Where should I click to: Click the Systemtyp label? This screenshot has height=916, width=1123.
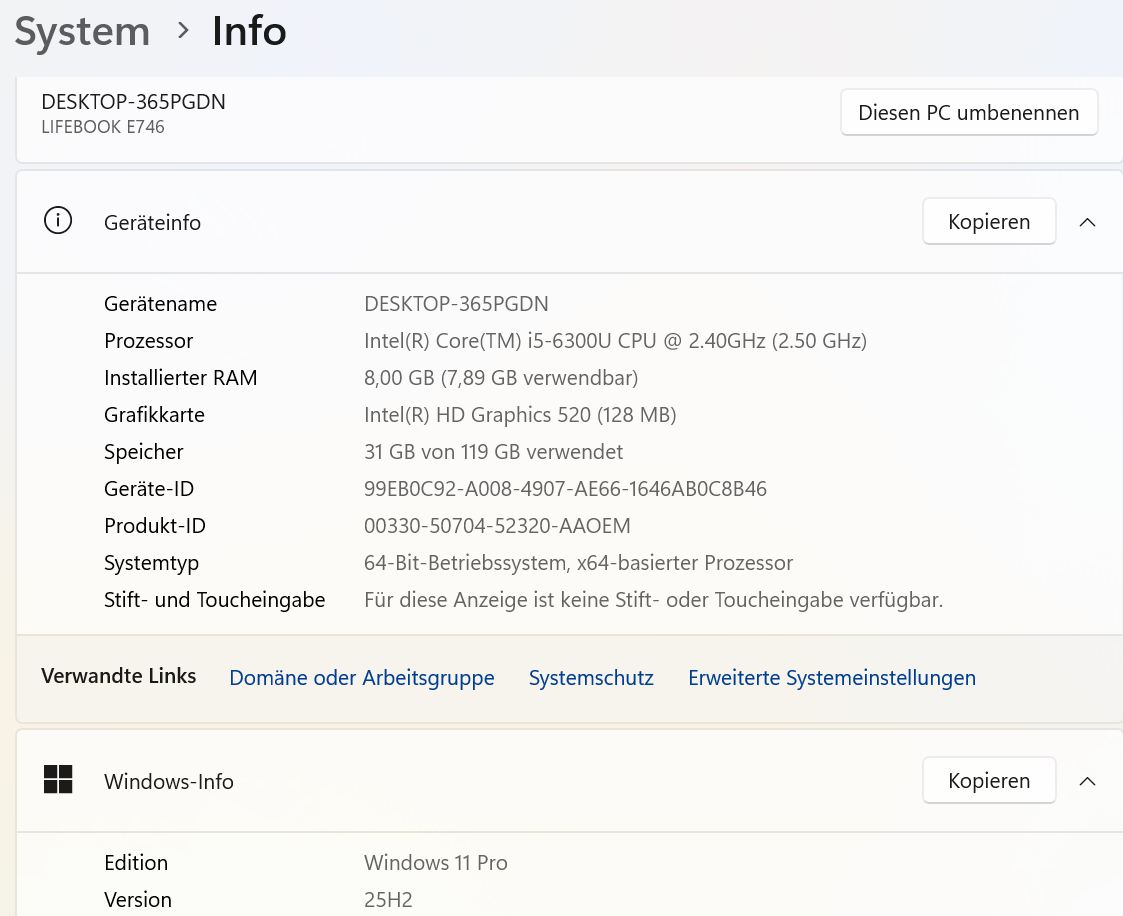coord(151,563)
